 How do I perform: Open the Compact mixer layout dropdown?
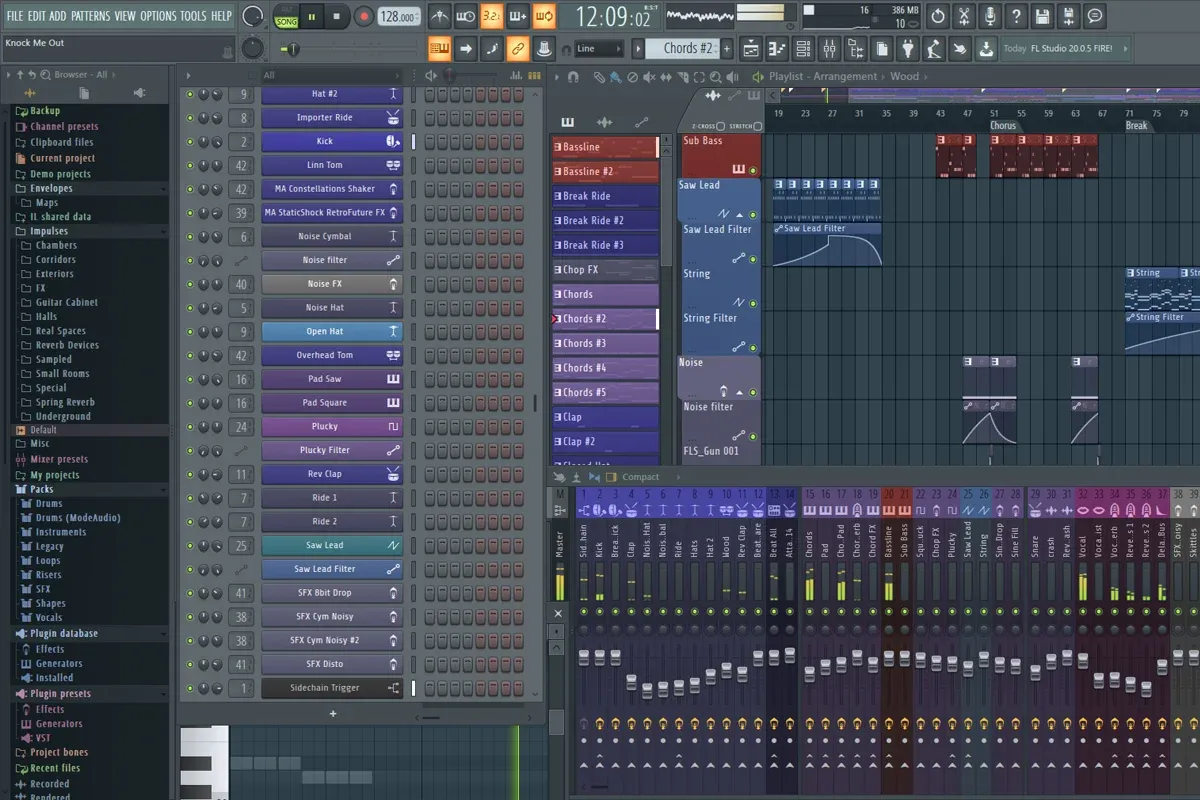point(640,477)
